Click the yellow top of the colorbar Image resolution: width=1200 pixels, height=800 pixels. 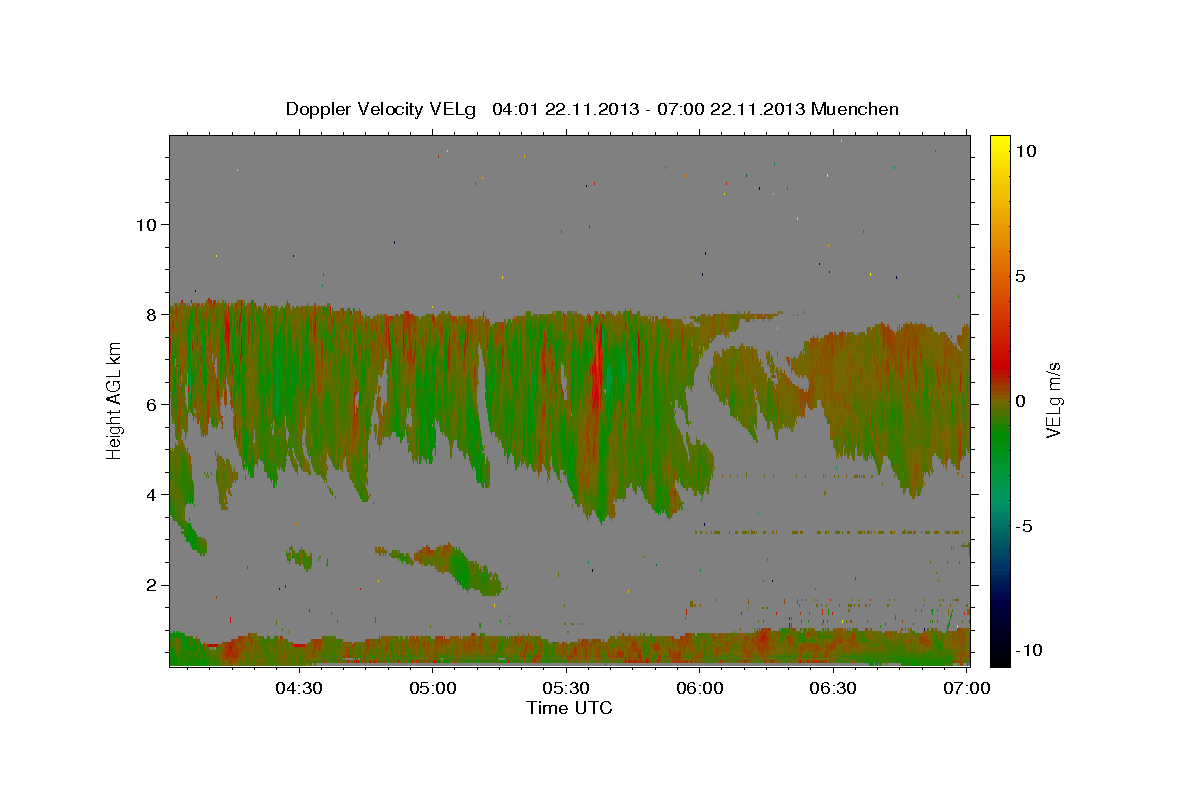pyautogui.click(x=999, y=142)
